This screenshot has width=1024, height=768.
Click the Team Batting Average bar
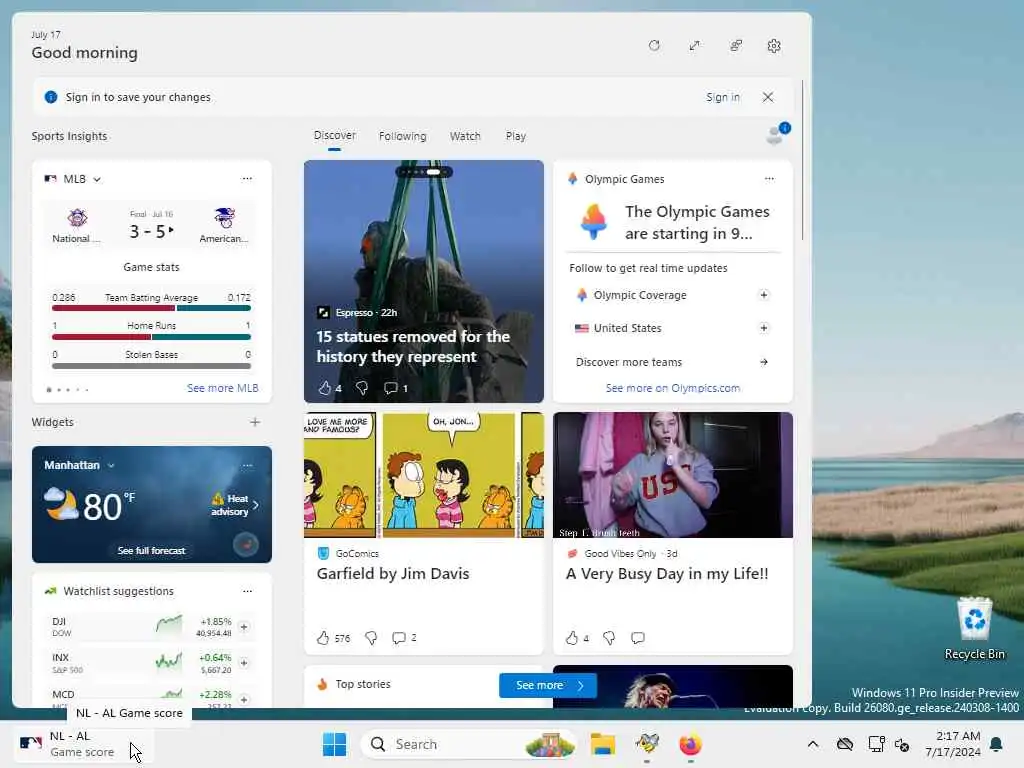pyautogui.click(x=152, y=308)
